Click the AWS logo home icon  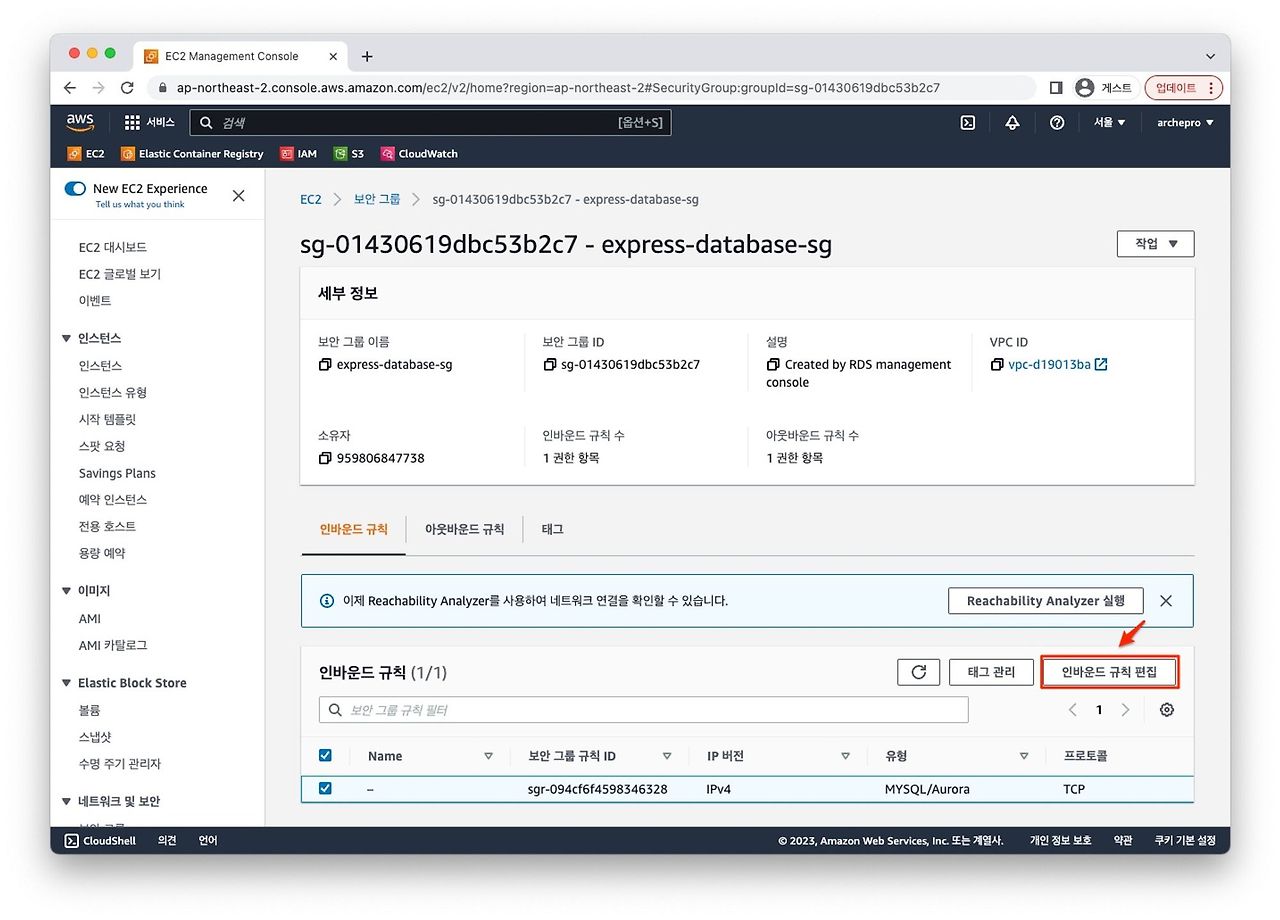point(80,122)
